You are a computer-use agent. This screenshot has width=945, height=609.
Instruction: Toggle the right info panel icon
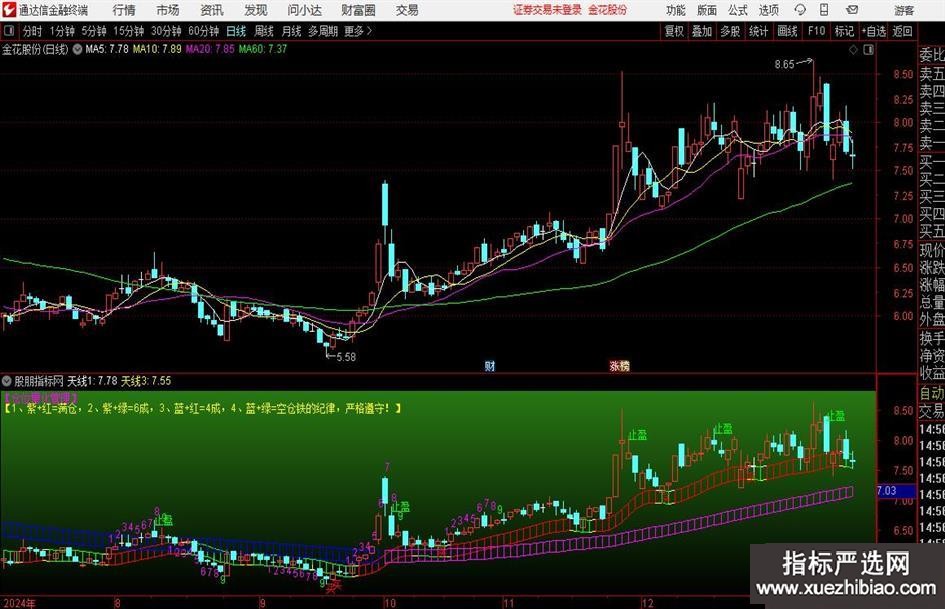coord(868,50)
